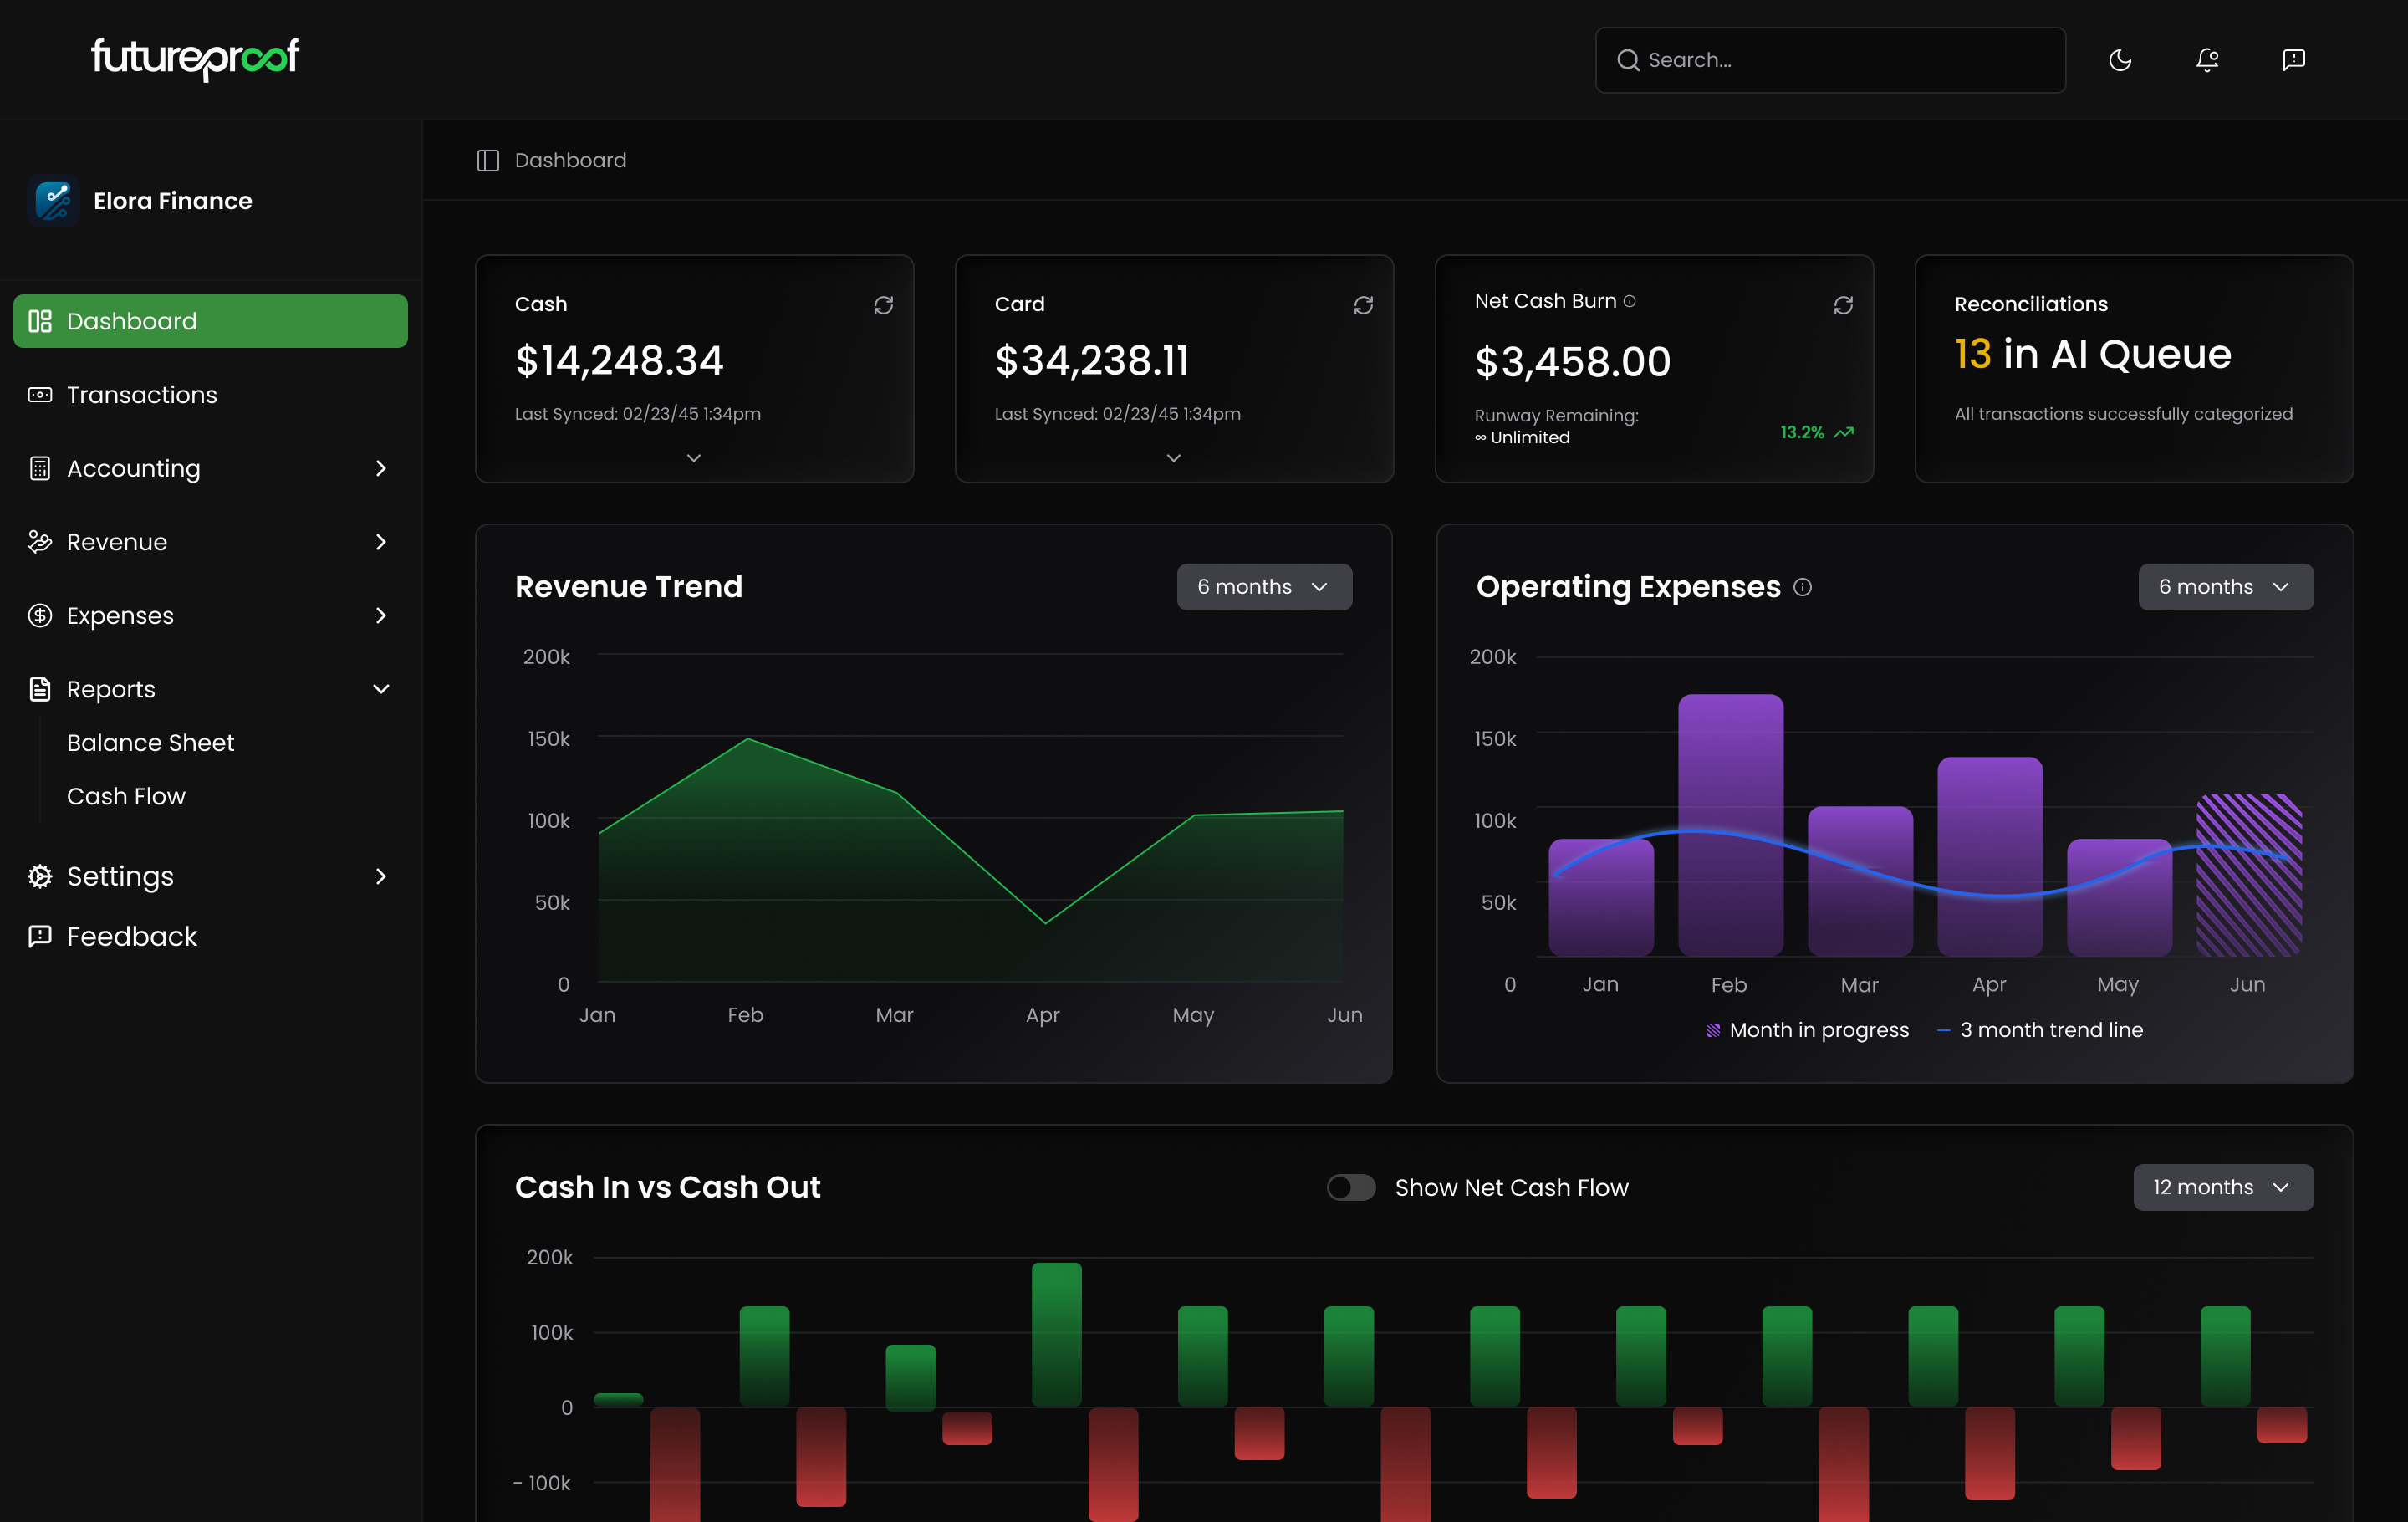Click into the Search field

click(x=1840, y=60)
